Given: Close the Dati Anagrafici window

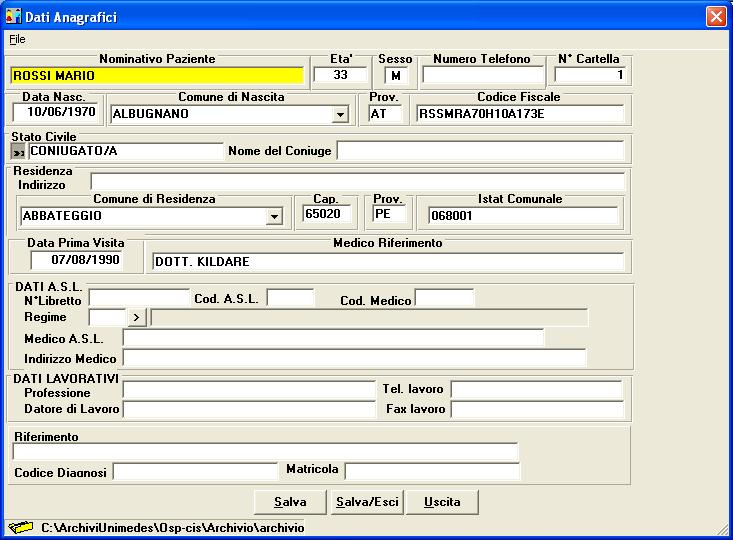Looking at the screenshot, I should (715, 16).
